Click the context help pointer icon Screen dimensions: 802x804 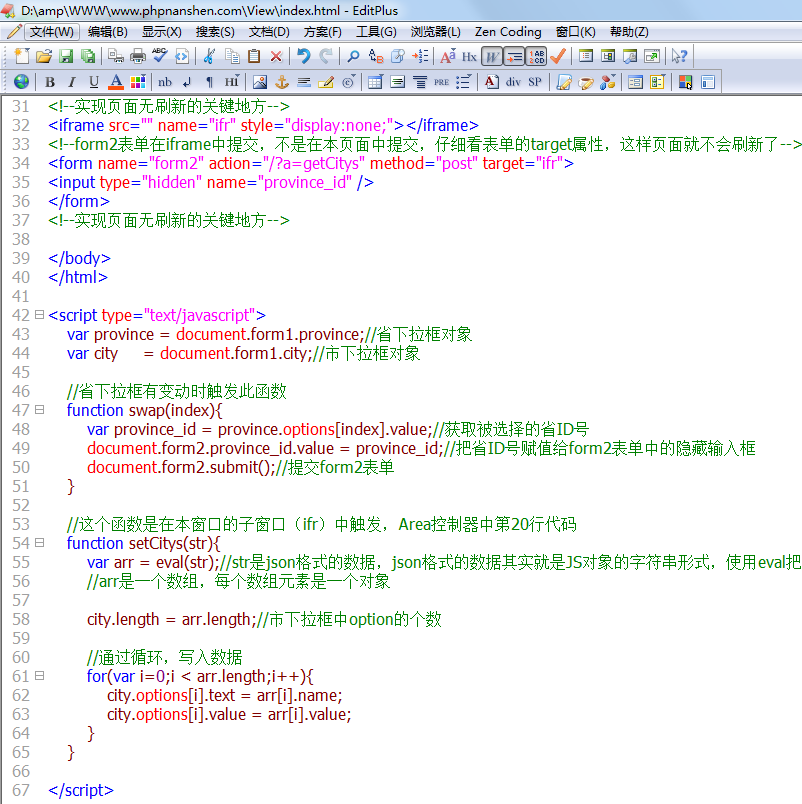[x=679, y=56]
